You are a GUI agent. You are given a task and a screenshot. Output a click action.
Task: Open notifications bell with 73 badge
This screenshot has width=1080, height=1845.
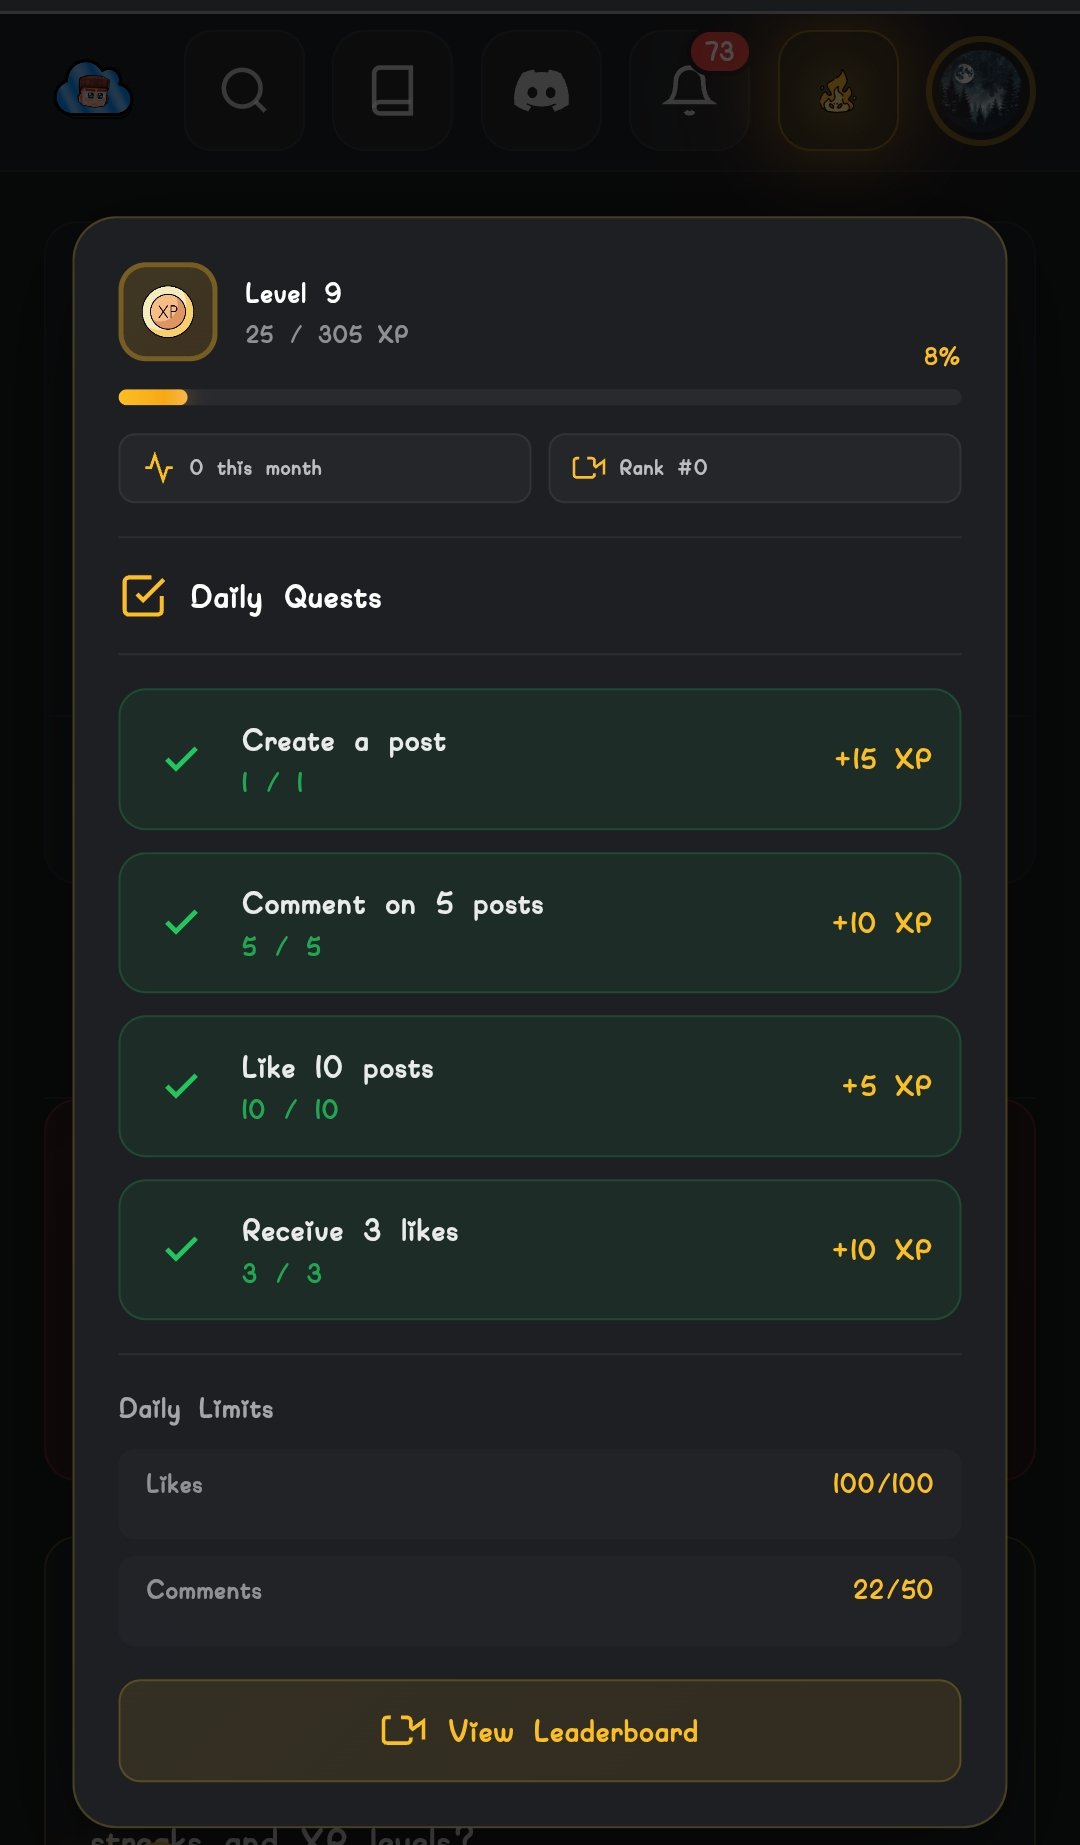coord(689,91)
